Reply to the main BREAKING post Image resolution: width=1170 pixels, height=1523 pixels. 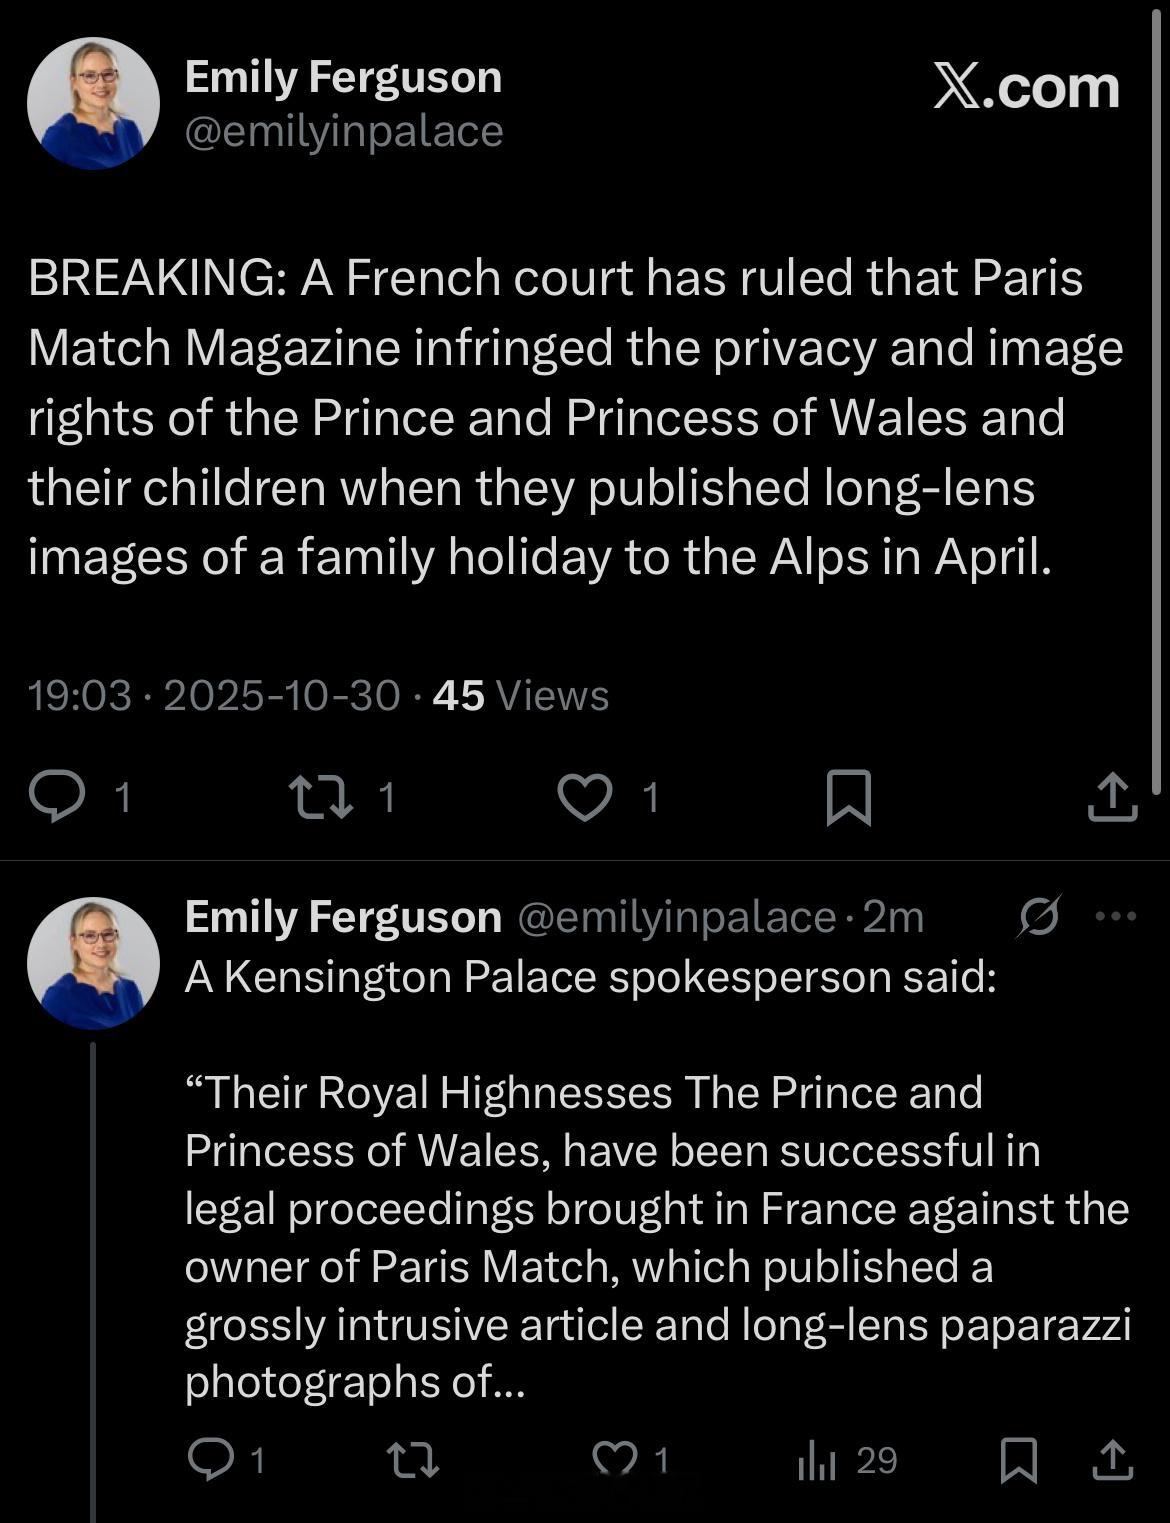[57, 797]
